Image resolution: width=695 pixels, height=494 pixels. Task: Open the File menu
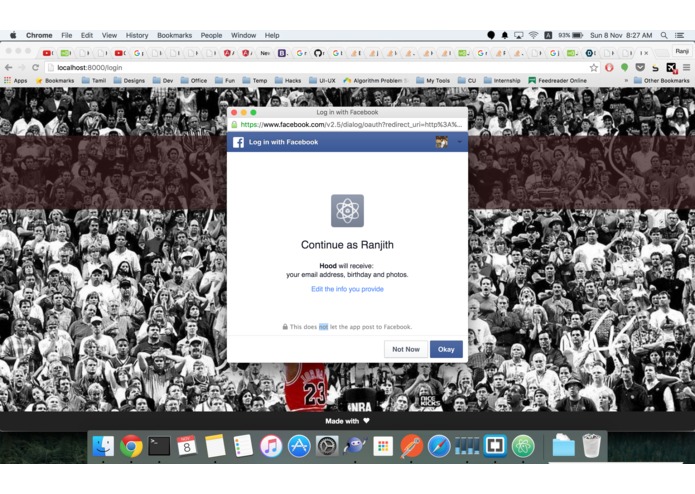click(66, 35)
